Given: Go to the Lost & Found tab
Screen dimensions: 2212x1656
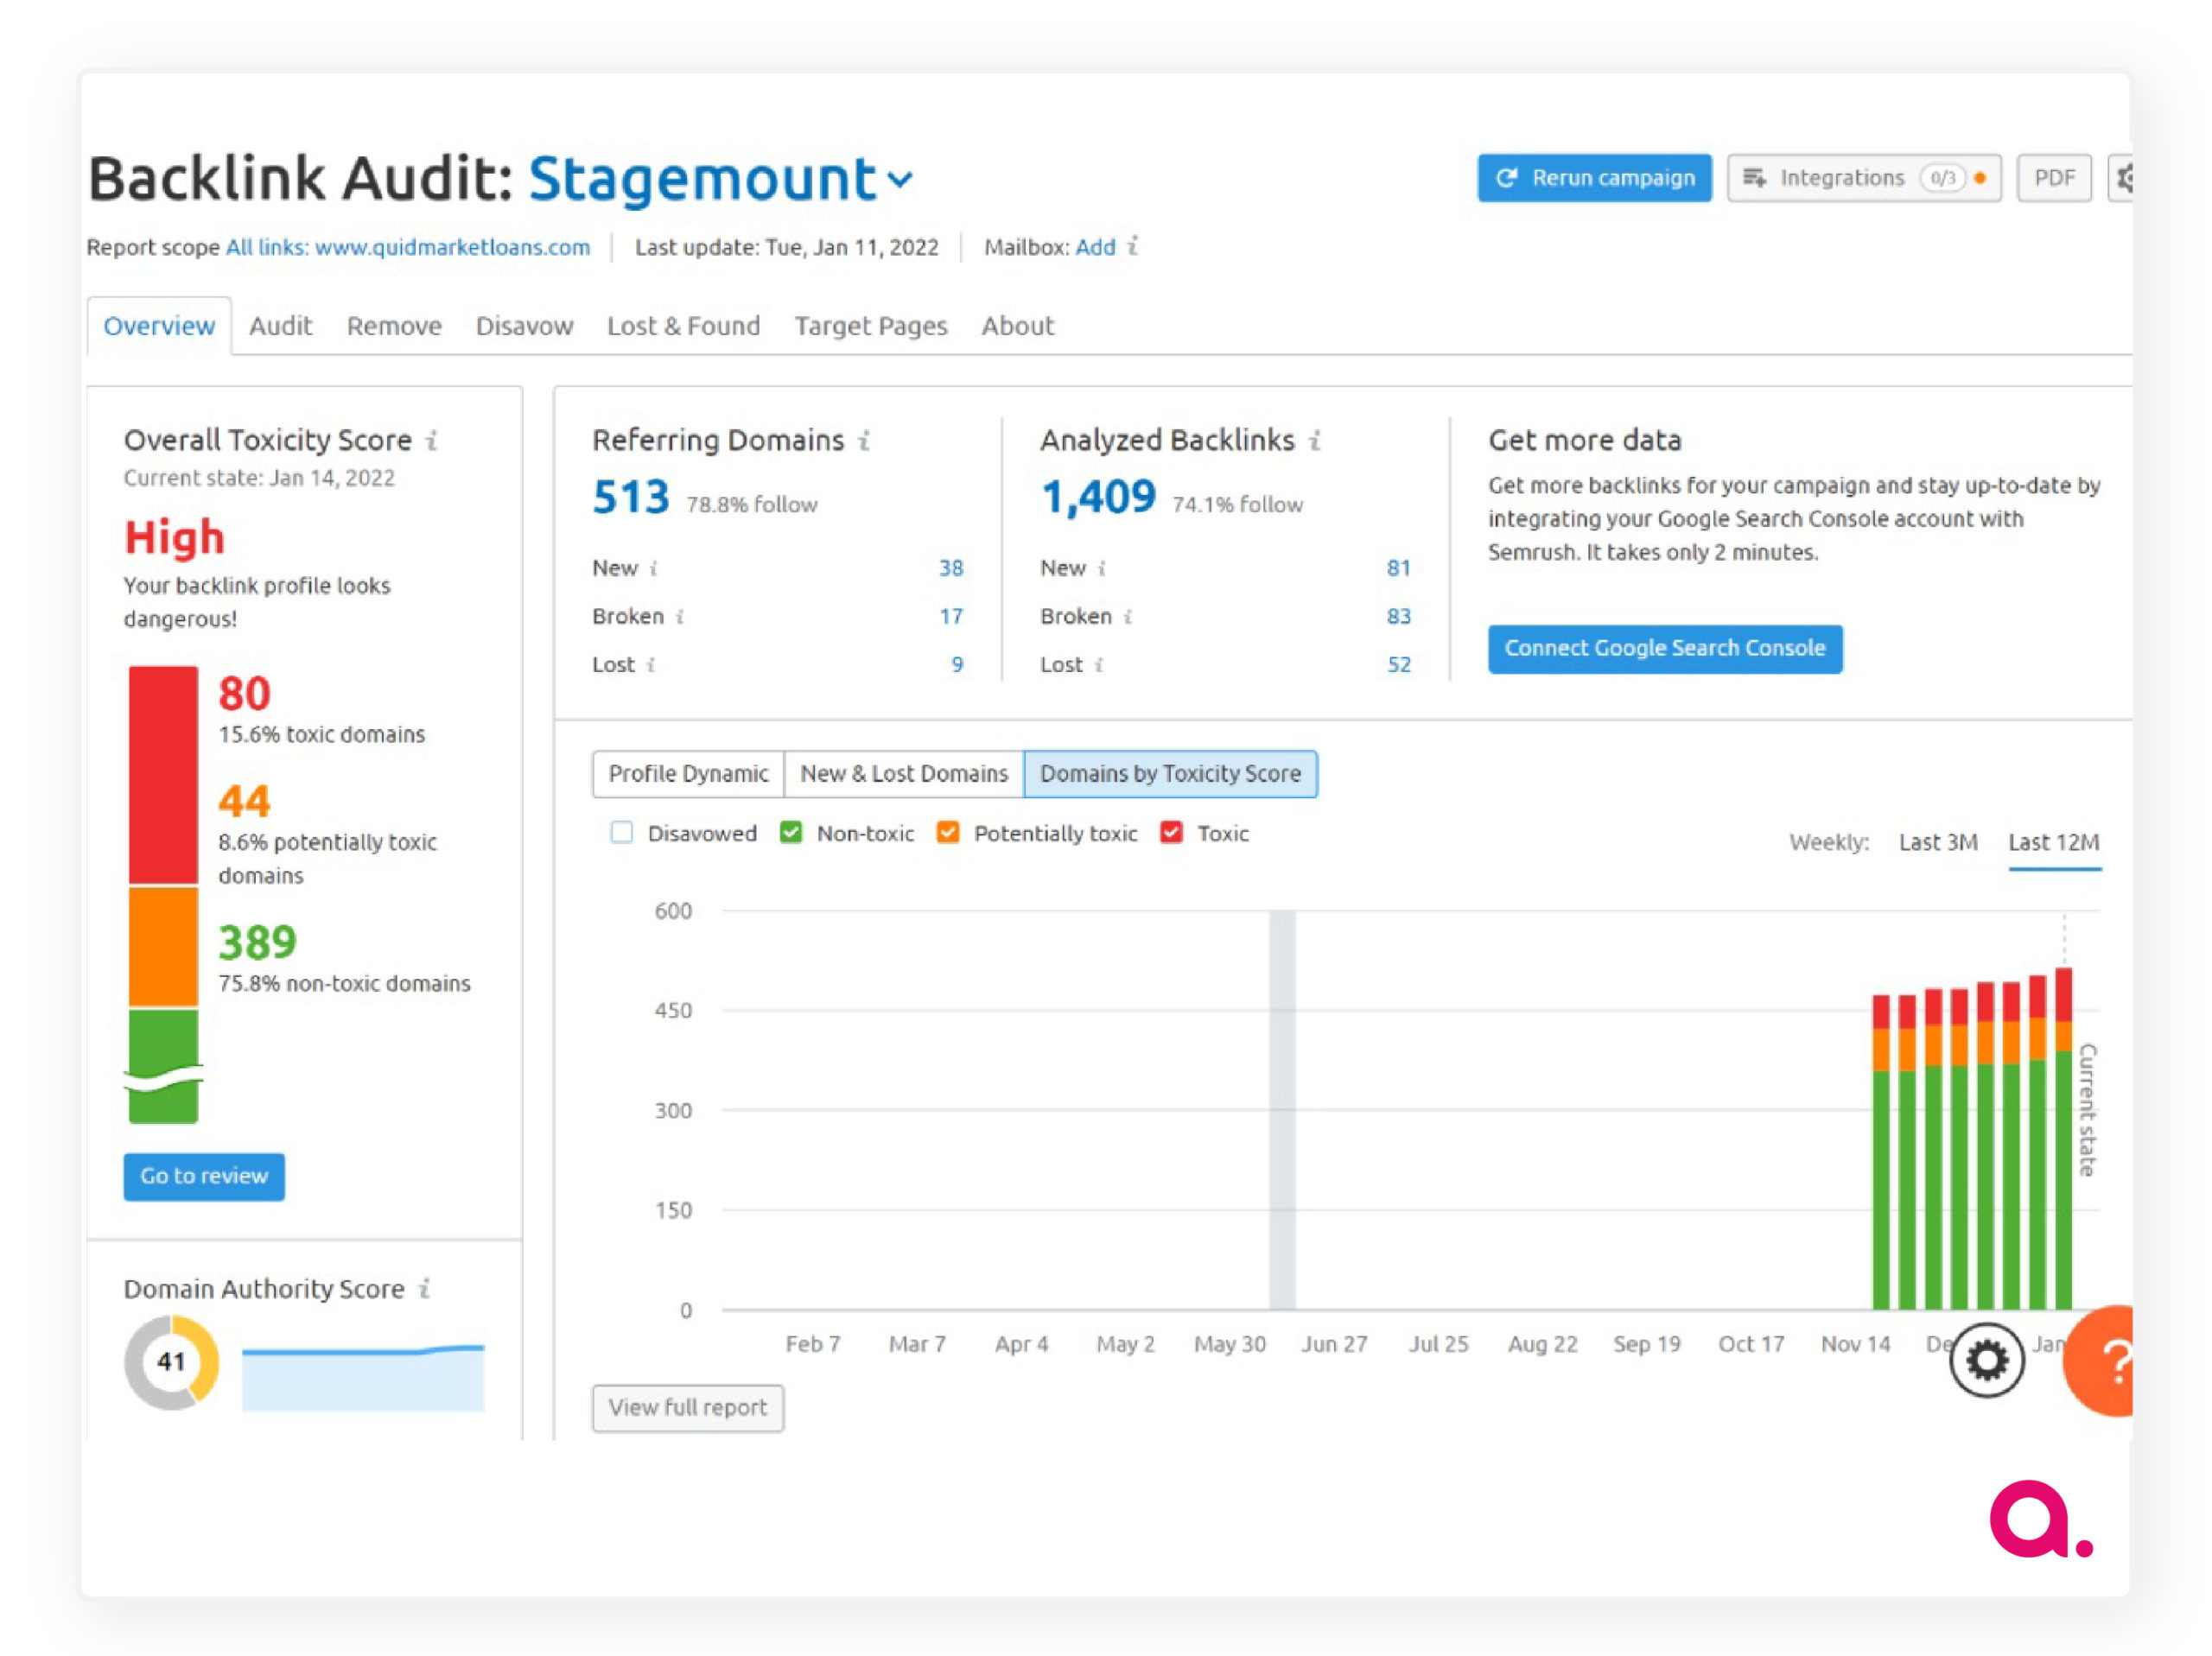Looking at the screenshot, I should [x=684, y=326].
